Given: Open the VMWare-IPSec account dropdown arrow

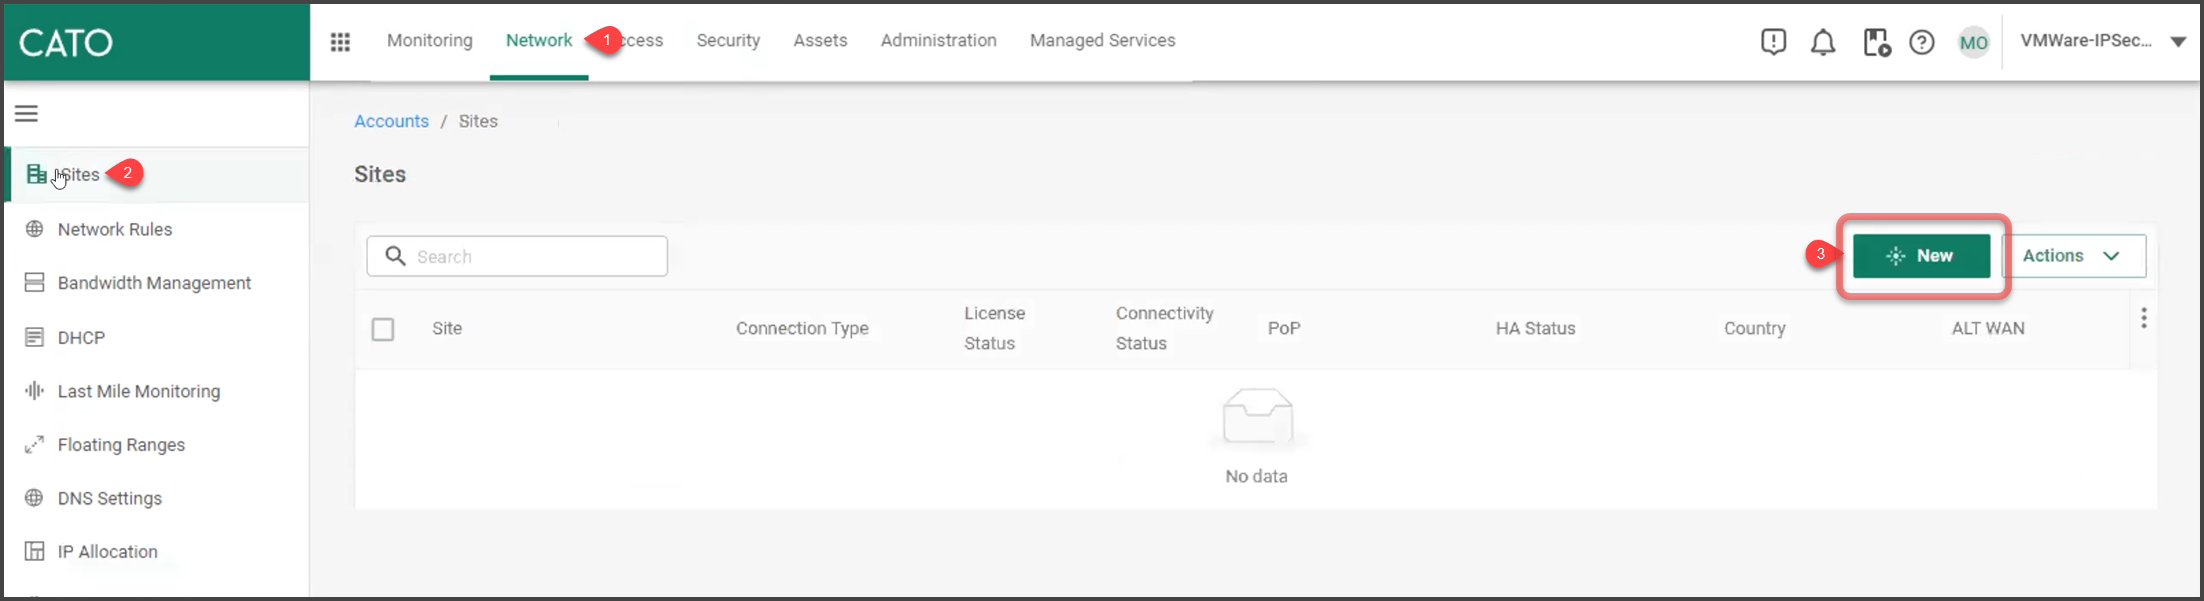Looking at the screenshot, I should (x=2178, y=42).
